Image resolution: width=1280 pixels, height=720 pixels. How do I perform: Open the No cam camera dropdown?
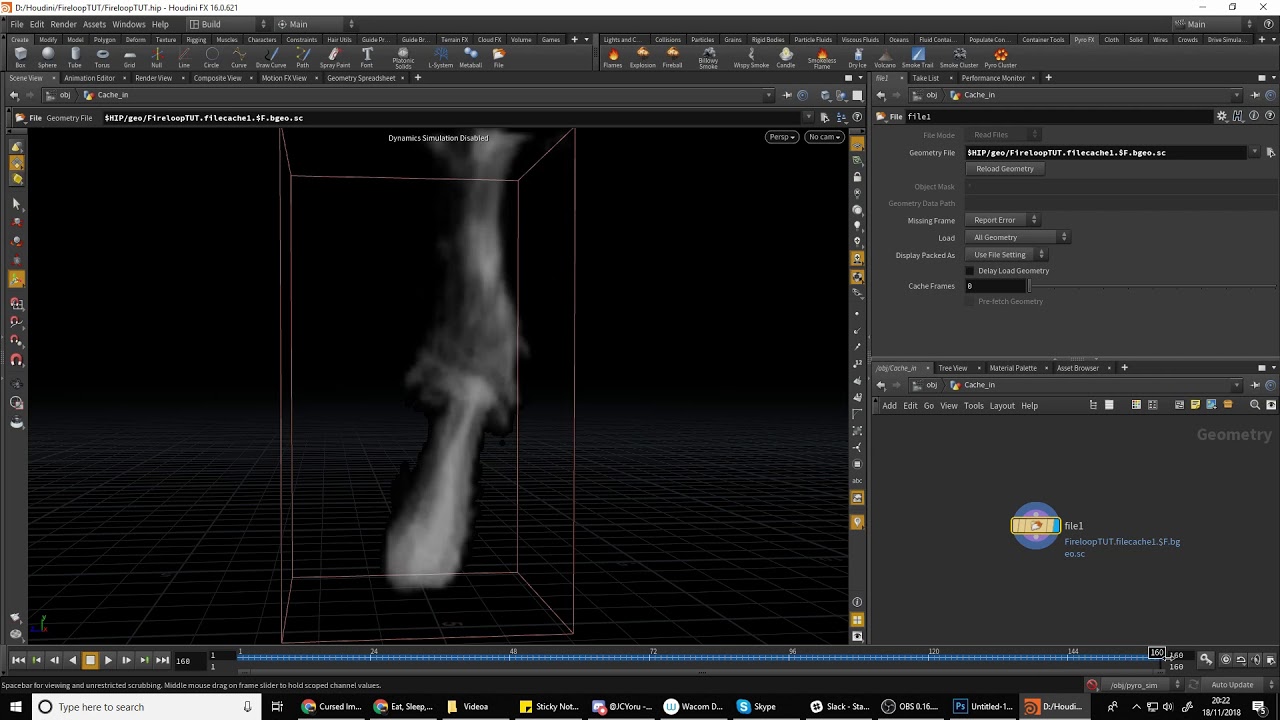(824, 137)
